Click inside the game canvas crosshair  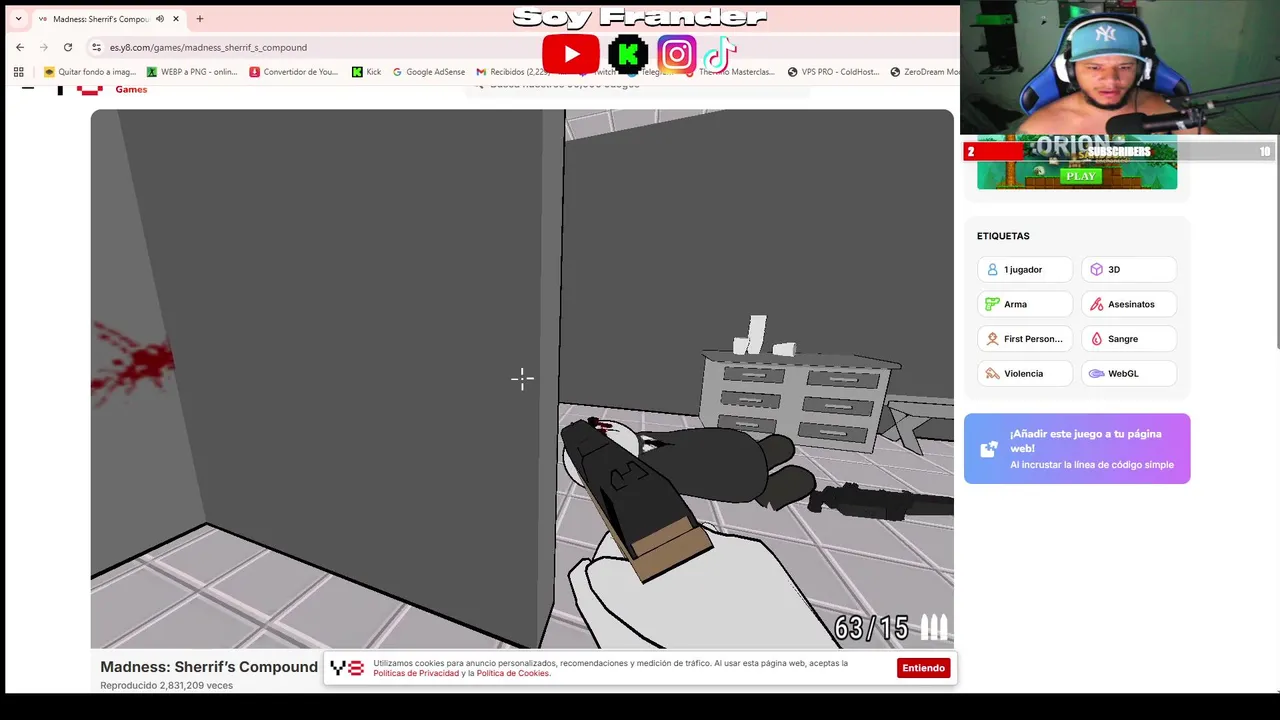(522, 378)
